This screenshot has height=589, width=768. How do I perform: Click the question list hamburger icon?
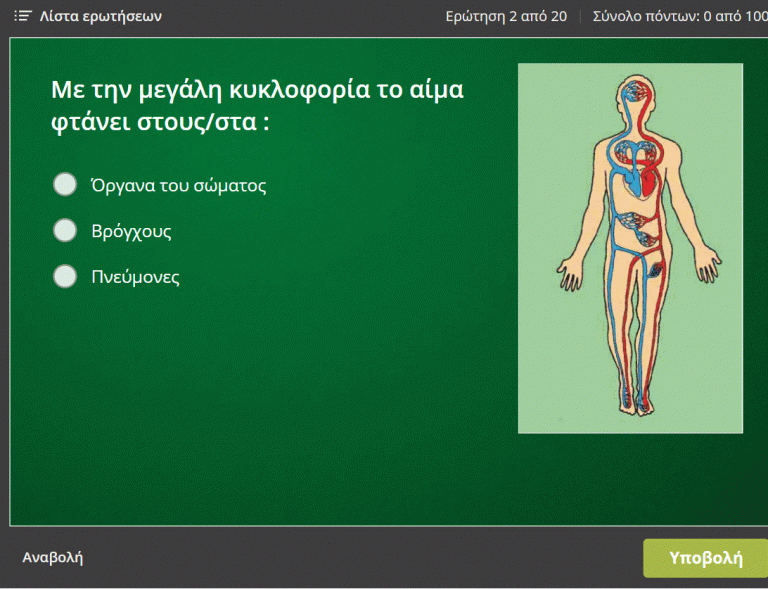click(23, 16)
